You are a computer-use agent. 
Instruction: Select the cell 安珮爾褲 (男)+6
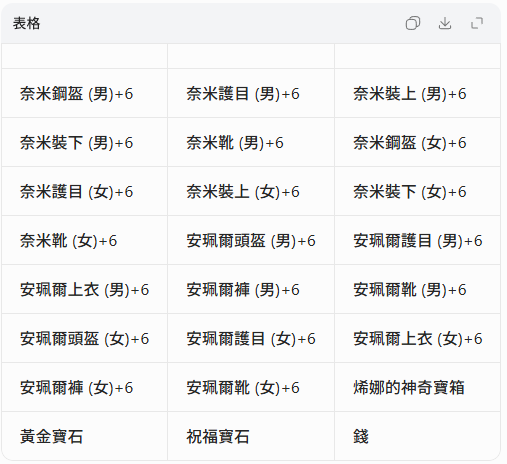click(251, 289)
